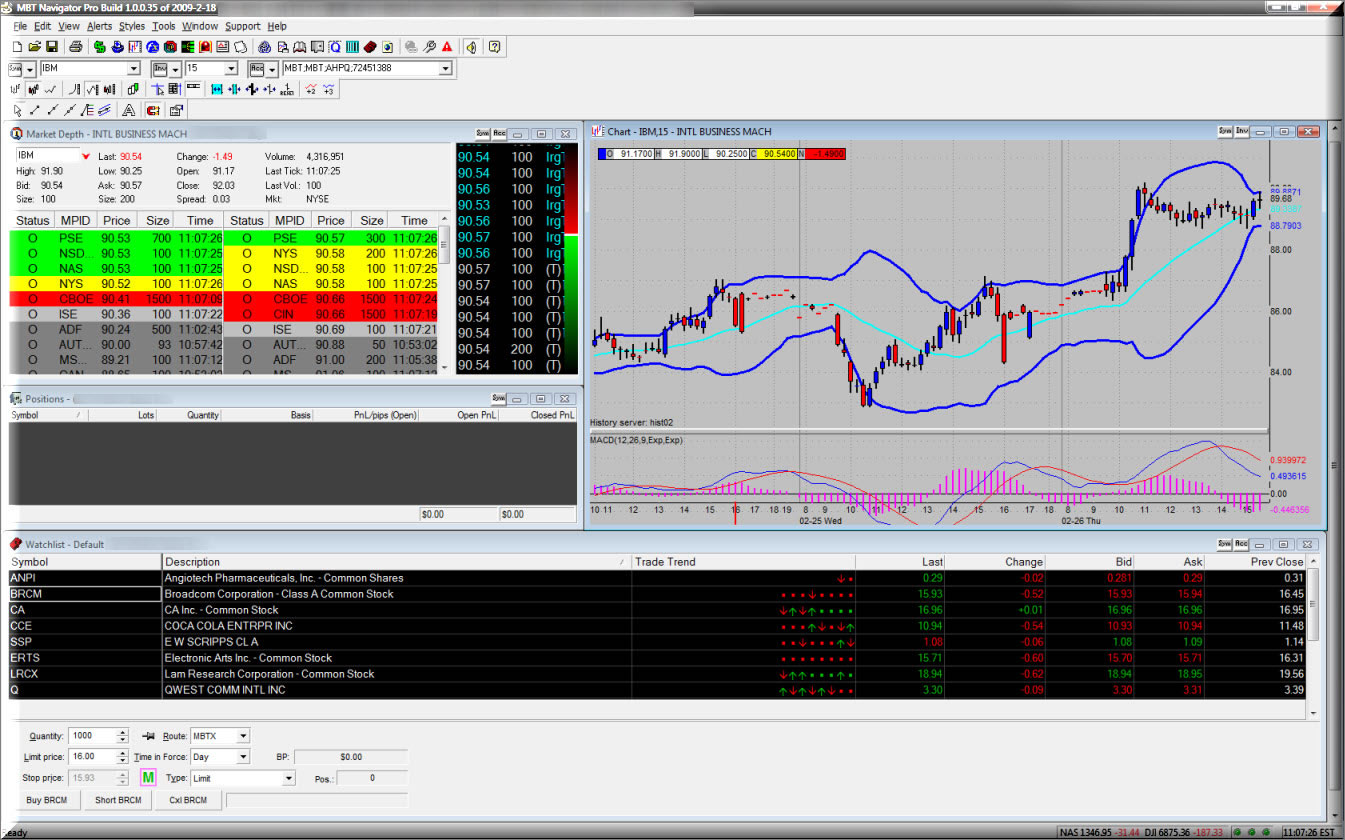
Task: Click the red magnet snap icon
Action: click(153, 110)
